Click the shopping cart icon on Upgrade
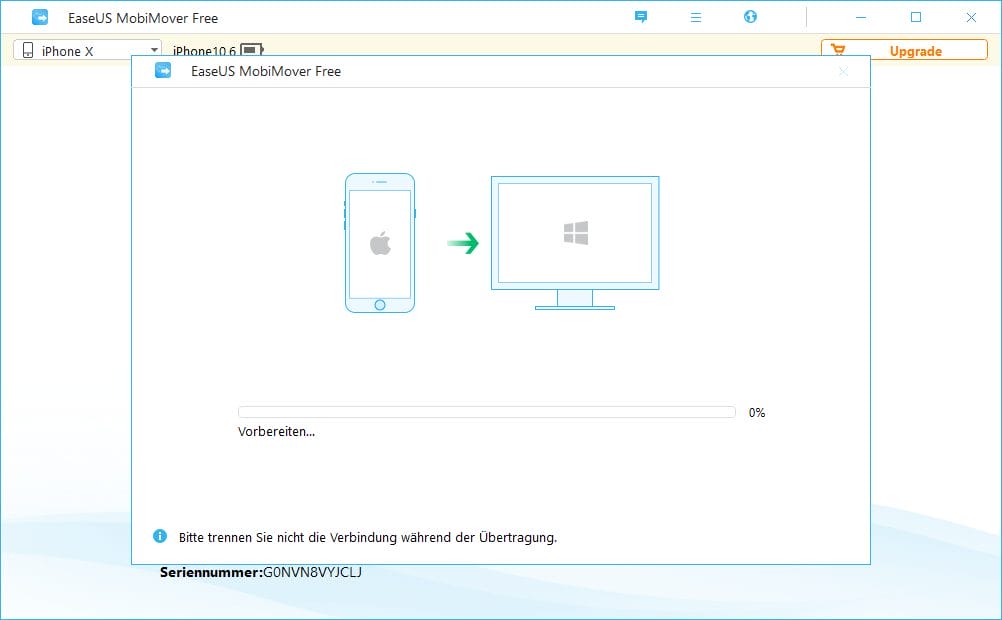 [x=839, y=51]
